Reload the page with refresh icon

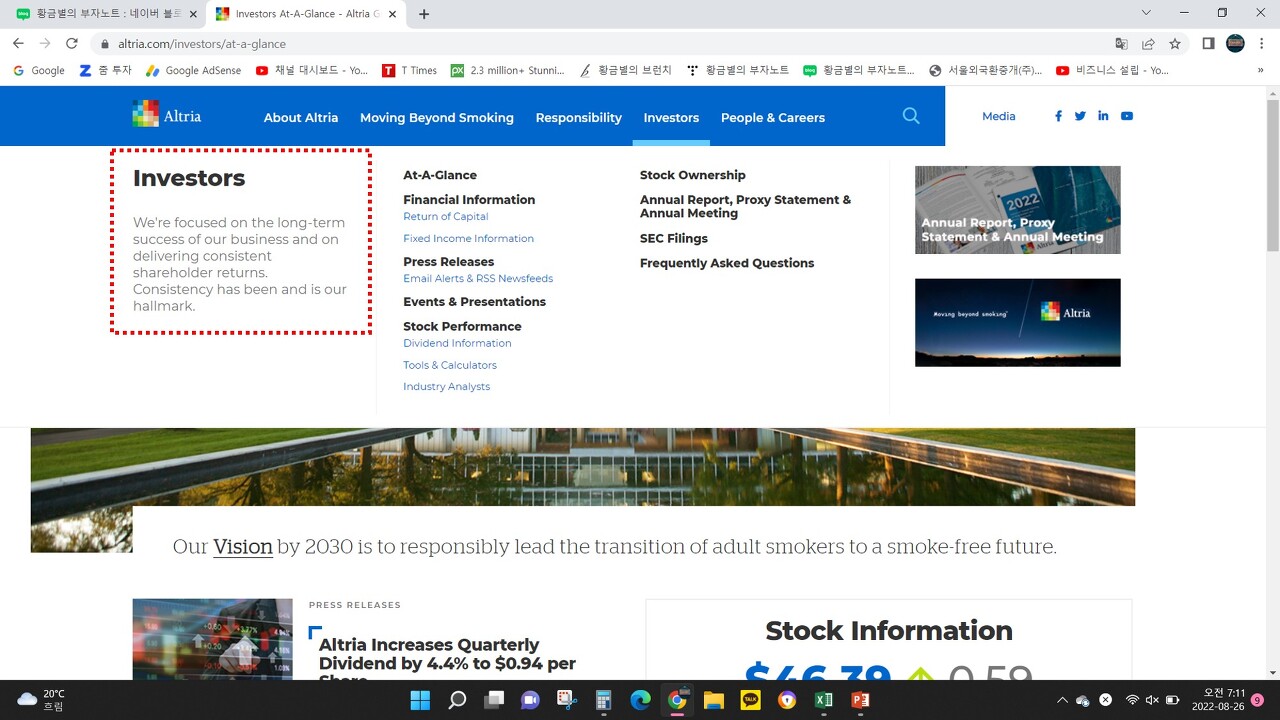pos(72,44)
